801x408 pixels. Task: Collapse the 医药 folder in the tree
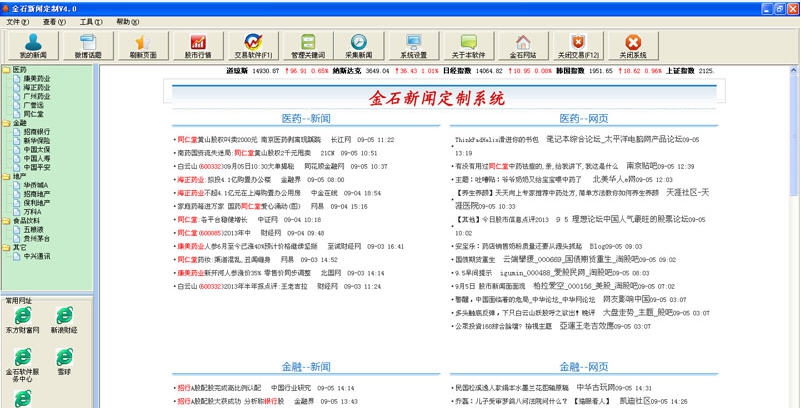point(6,69)
